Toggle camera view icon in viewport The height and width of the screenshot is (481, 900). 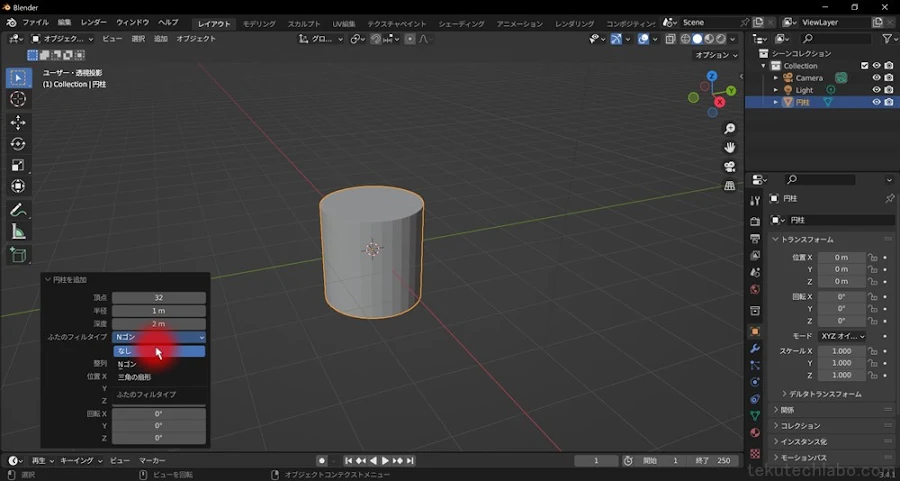730,166
